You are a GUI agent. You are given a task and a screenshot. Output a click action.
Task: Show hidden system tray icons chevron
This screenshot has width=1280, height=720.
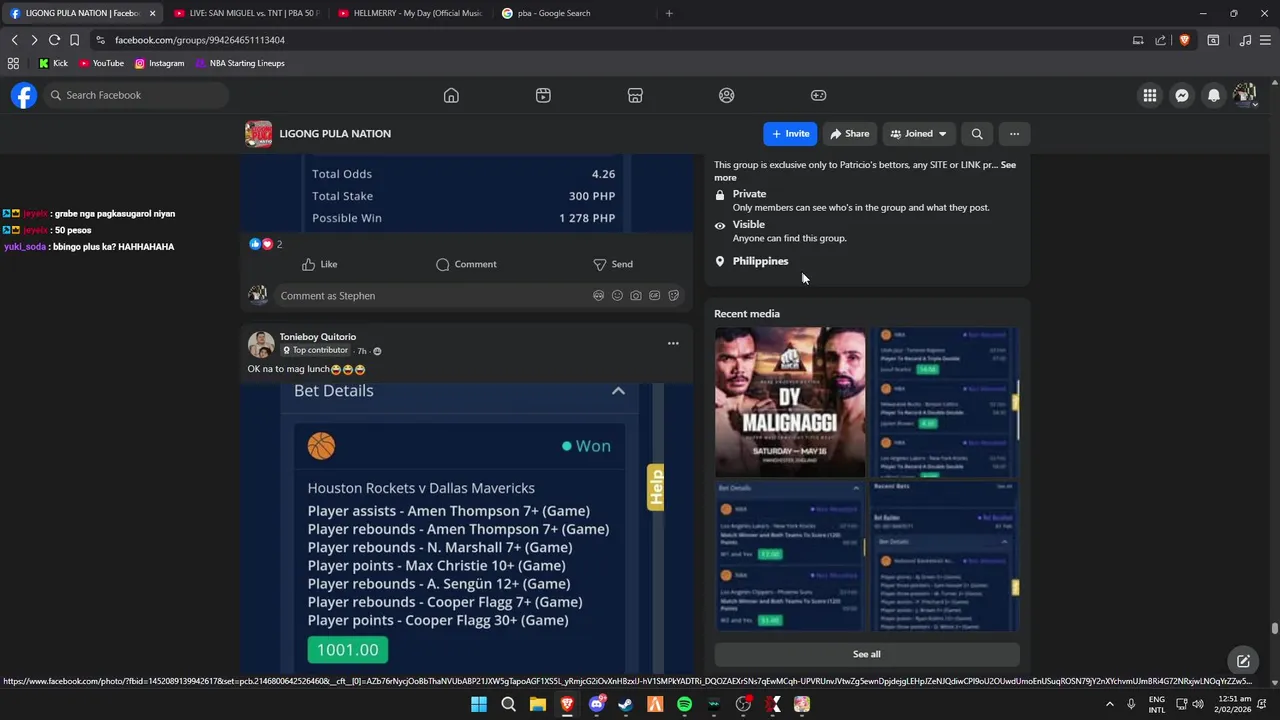pyautogui.click(x=1109, y=704)
